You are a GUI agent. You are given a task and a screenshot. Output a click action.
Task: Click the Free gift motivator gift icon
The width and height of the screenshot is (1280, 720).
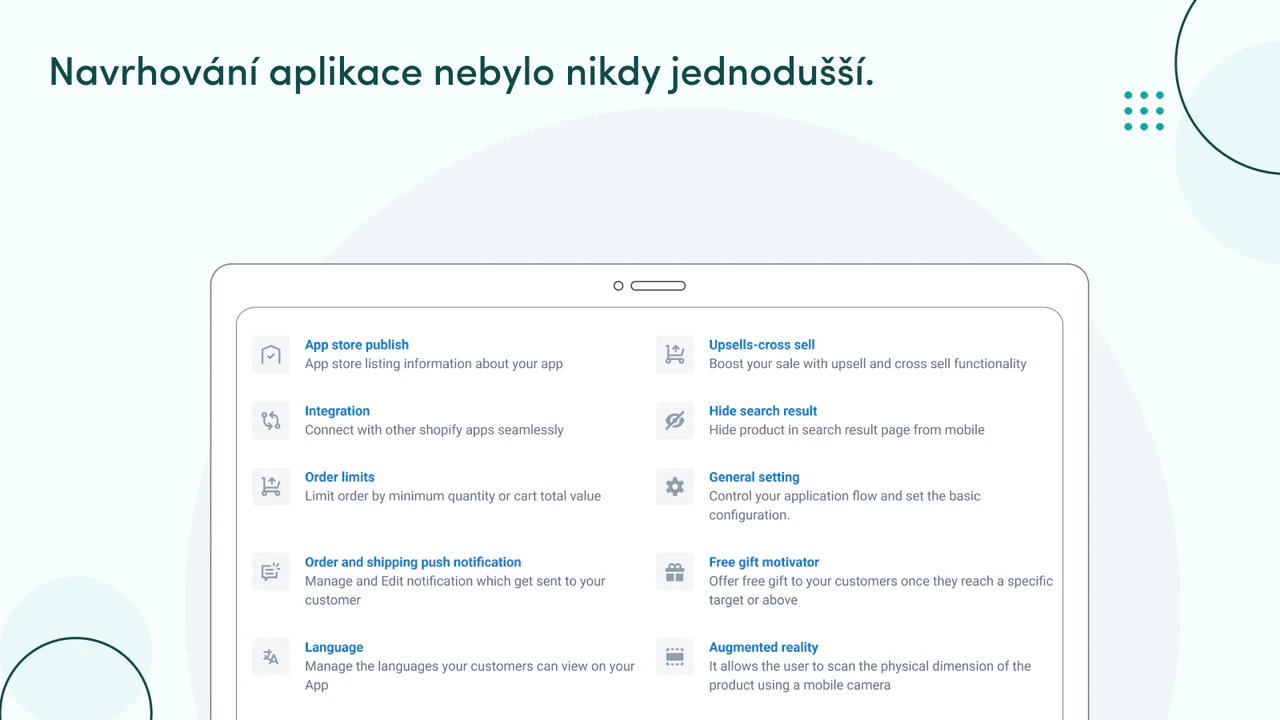coord(675,572)
